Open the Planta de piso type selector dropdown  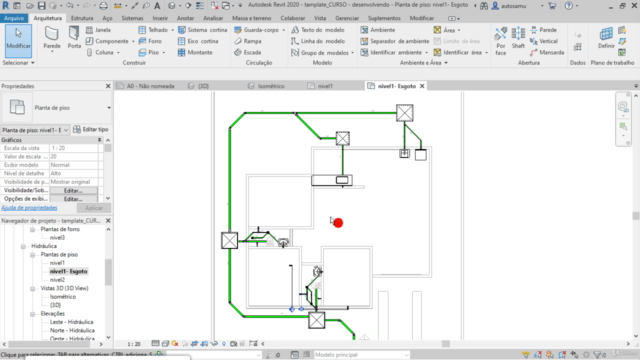pyautogui.click(x=109, y=108)
